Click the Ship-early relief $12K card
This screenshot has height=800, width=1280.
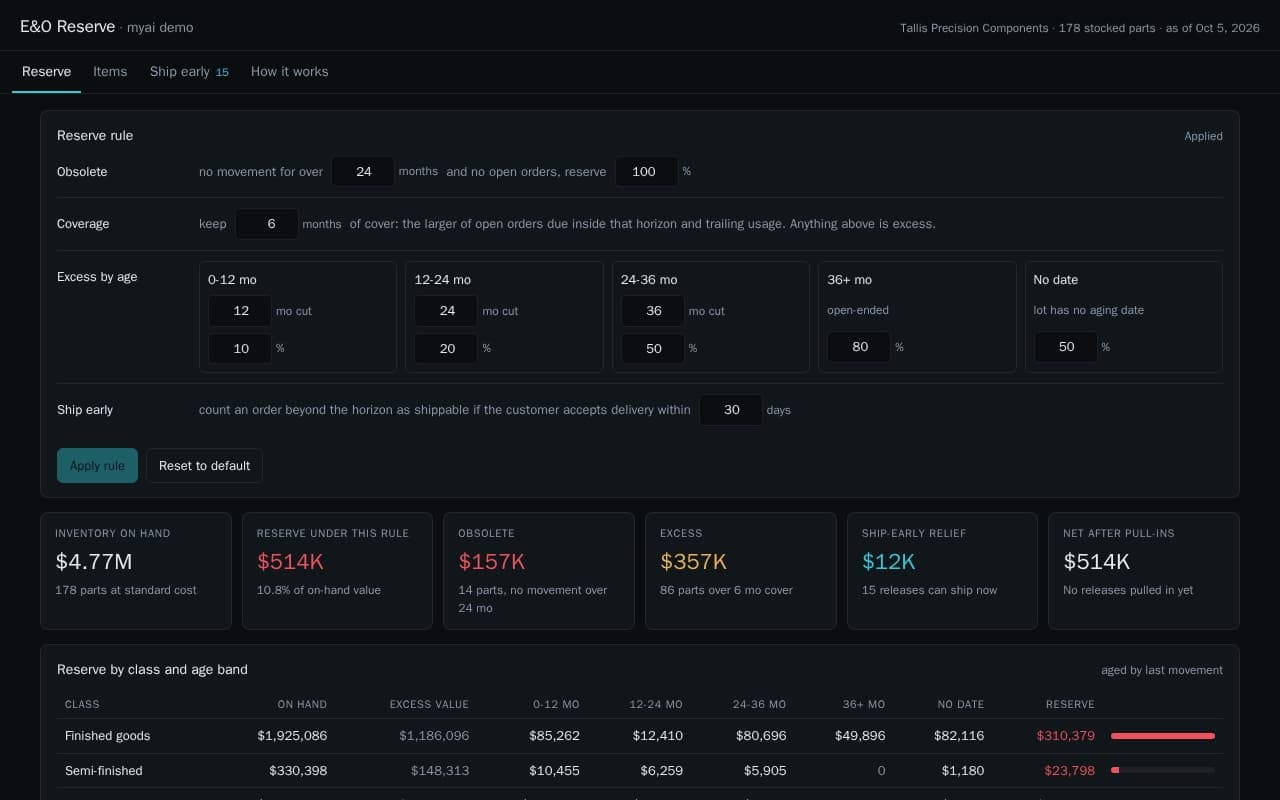point(942,571)
